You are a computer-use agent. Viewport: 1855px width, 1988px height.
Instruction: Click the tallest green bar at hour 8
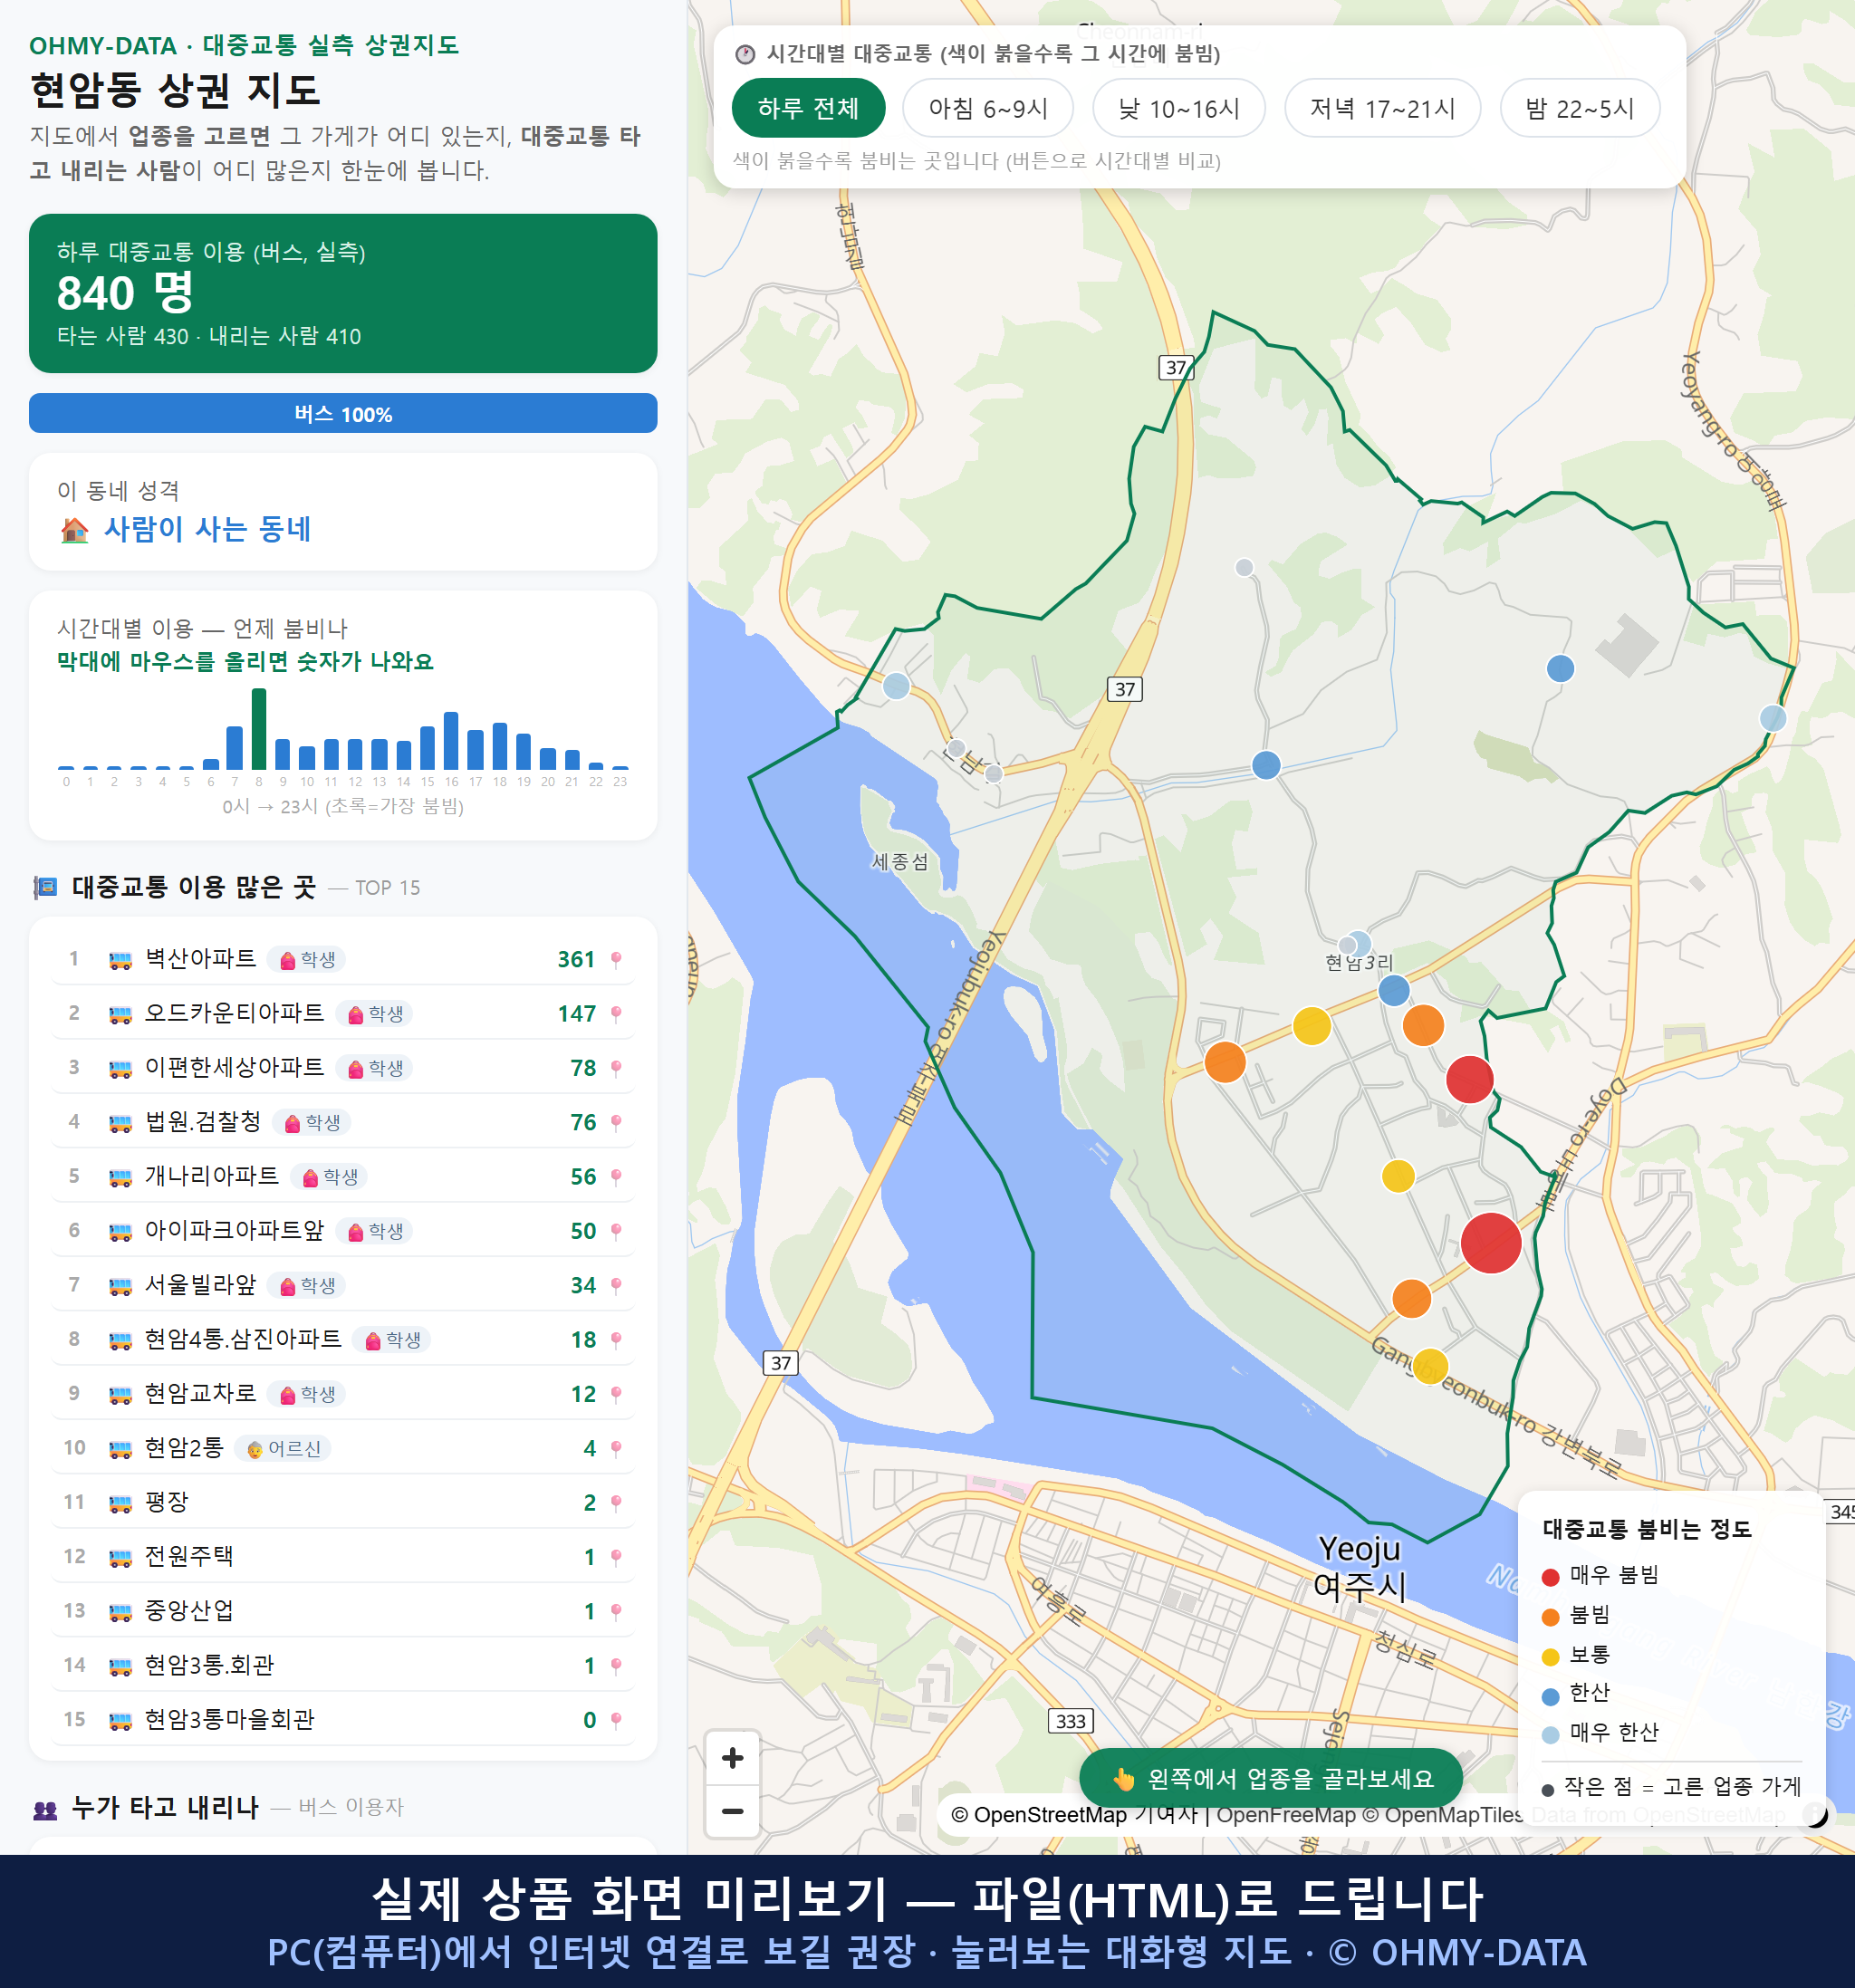coord(259,729)
